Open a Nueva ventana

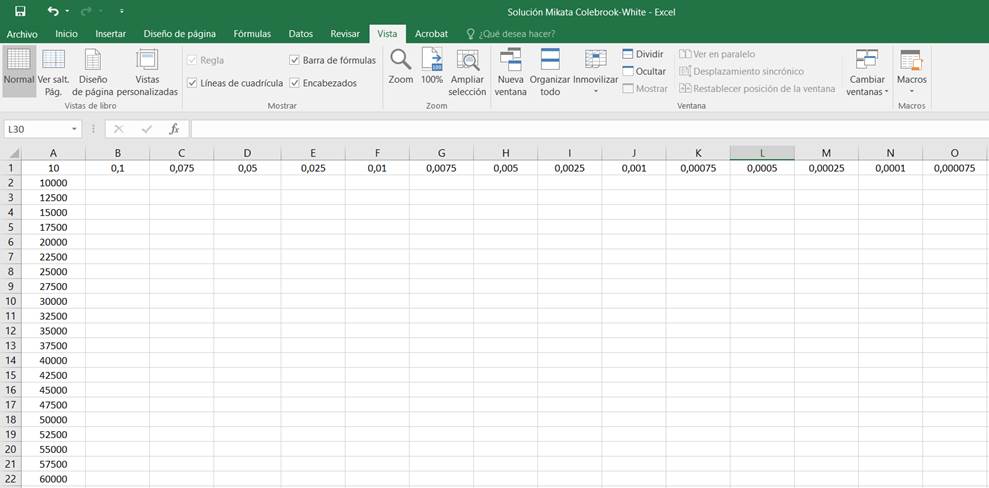[x=510, y=61]
